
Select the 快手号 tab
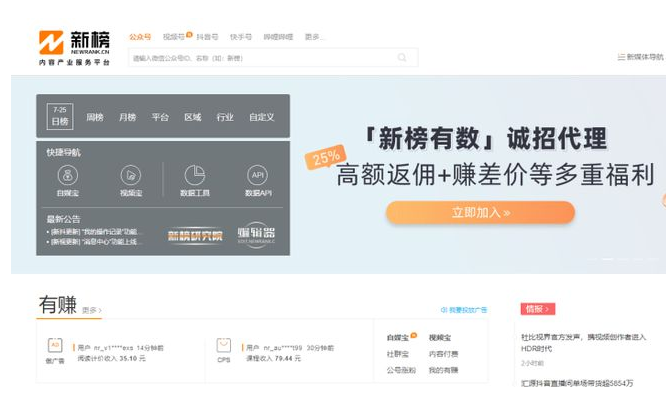(241, 37)
